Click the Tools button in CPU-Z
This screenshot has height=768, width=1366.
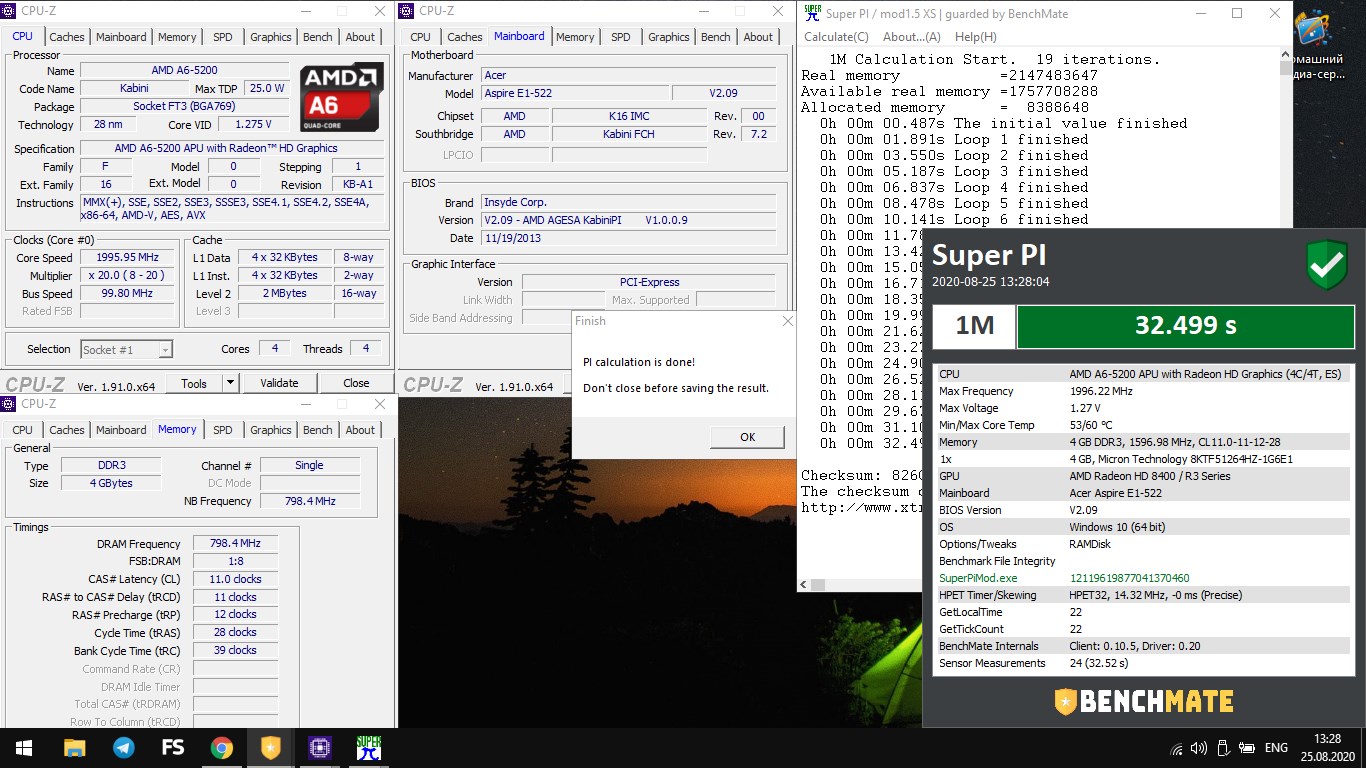click(194, 383)
